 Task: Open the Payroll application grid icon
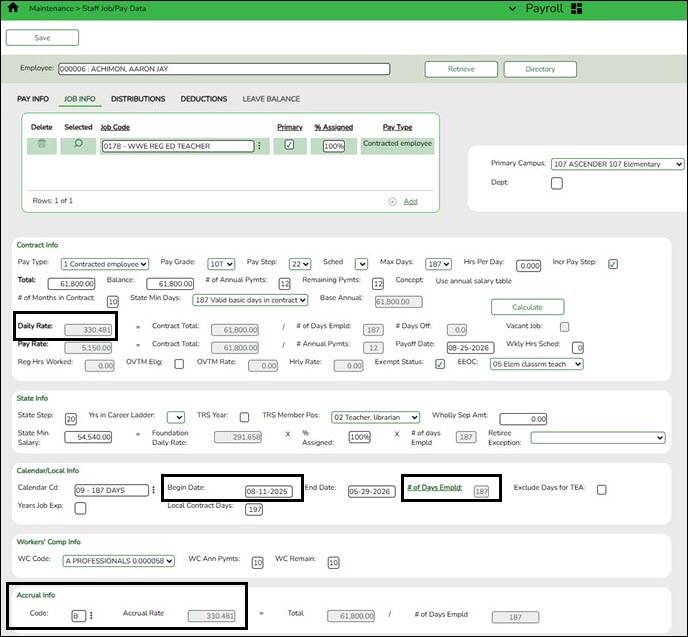575,9
